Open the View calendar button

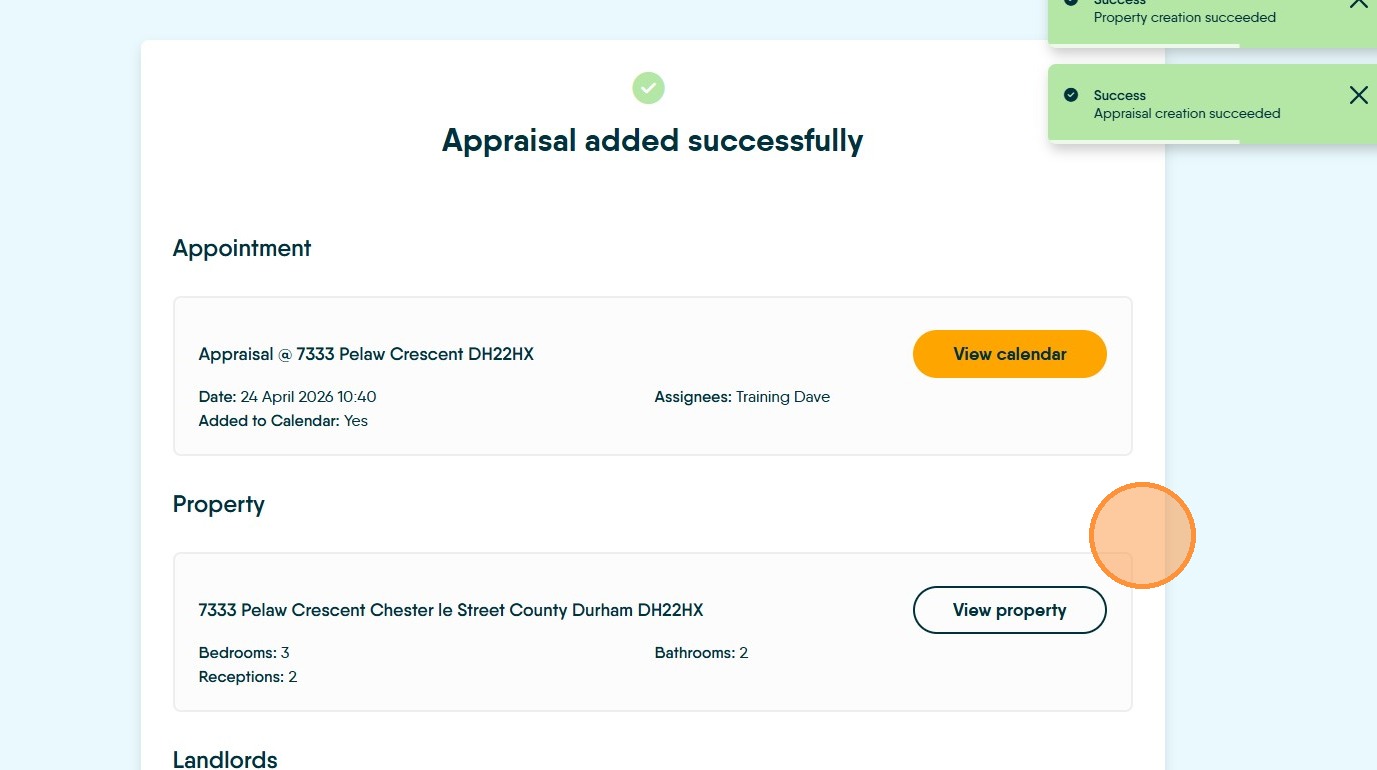[1009, 354]
